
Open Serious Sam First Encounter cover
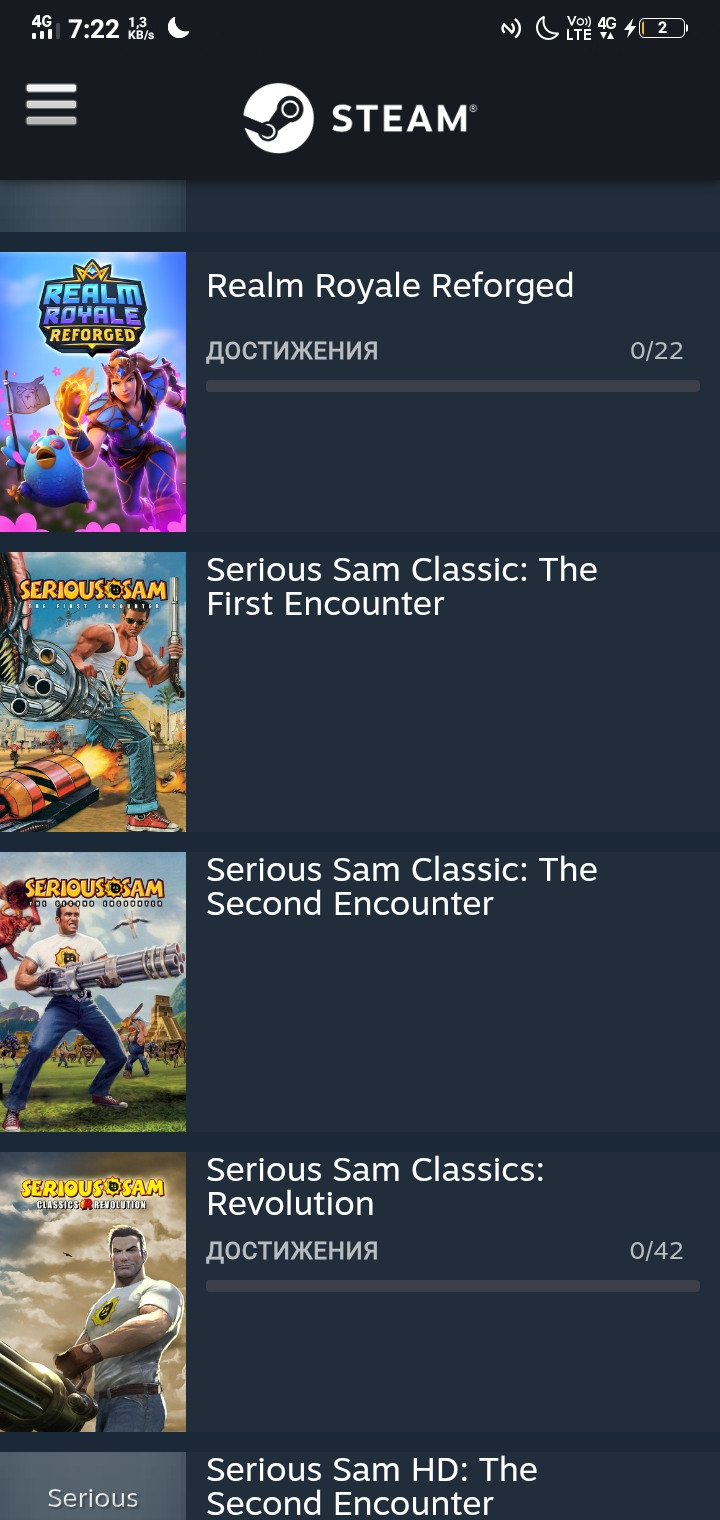pos(93,692)
